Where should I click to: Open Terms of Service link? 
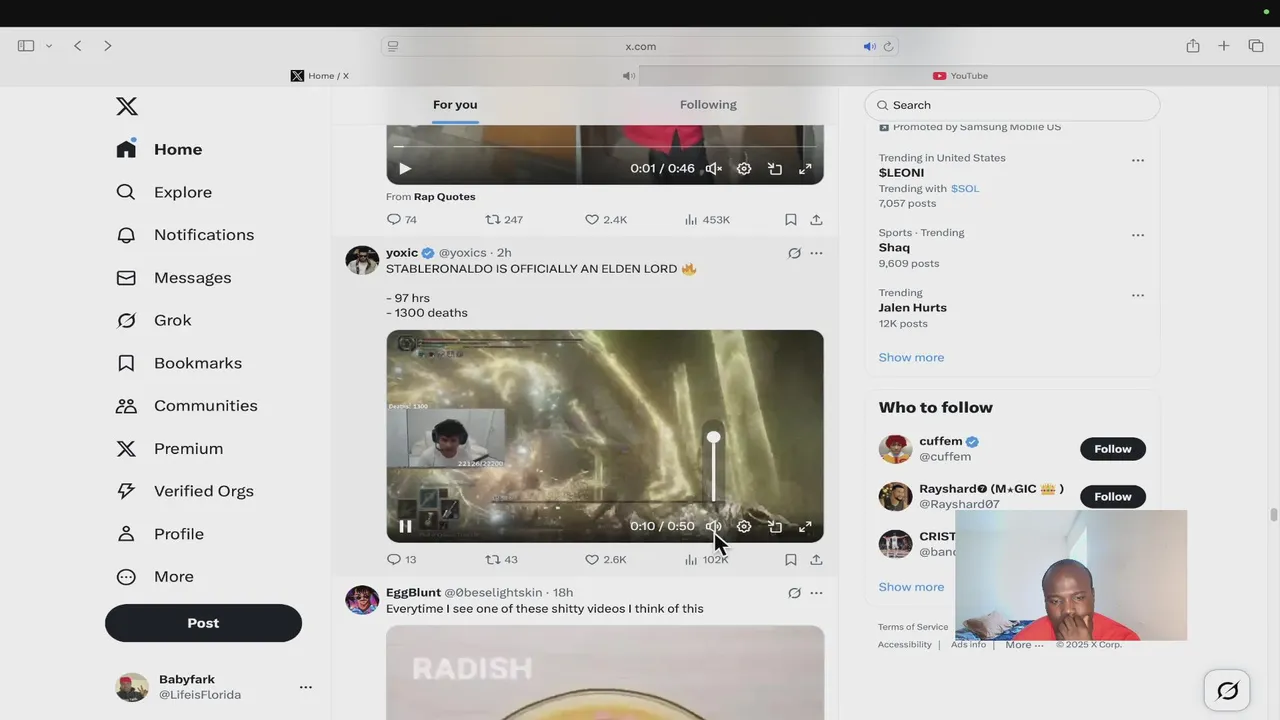(913, 627)
